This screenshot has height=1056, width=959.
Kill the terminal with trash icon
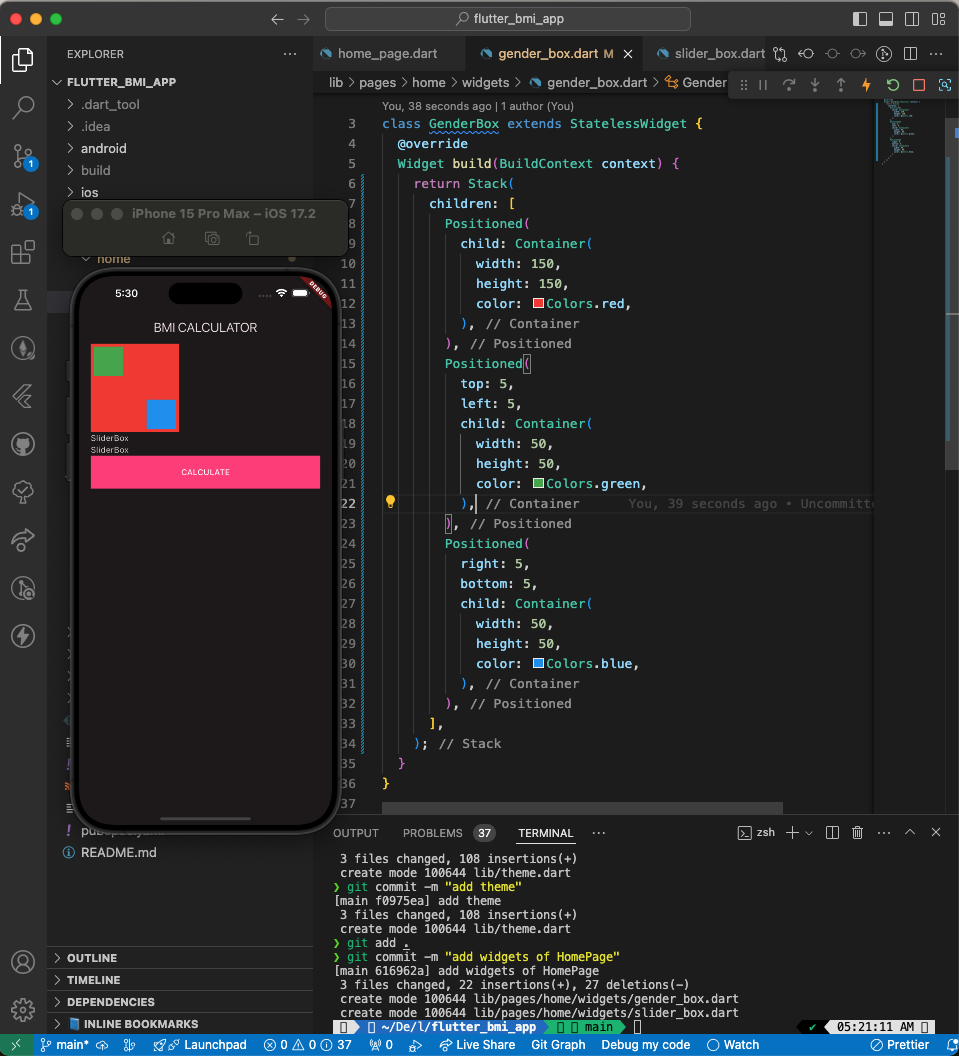[x=857, y=832]
